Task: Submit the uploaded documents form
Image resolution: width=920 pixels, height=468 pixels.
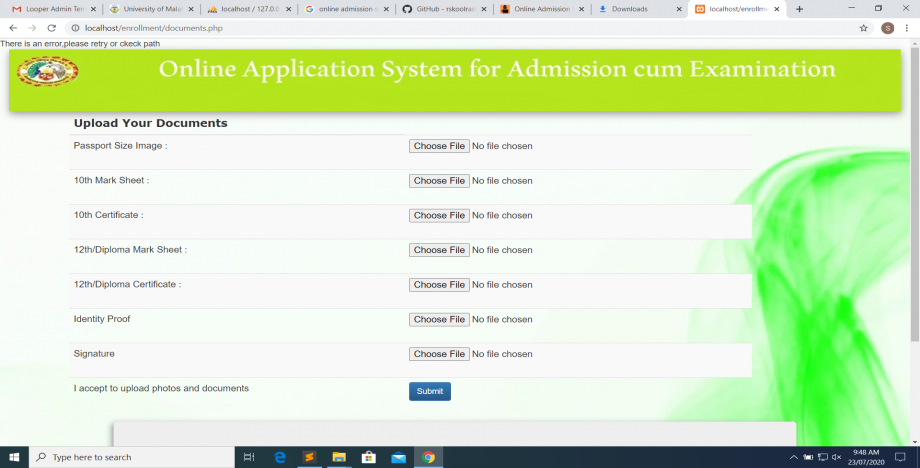Action: (x=429, y=392)
